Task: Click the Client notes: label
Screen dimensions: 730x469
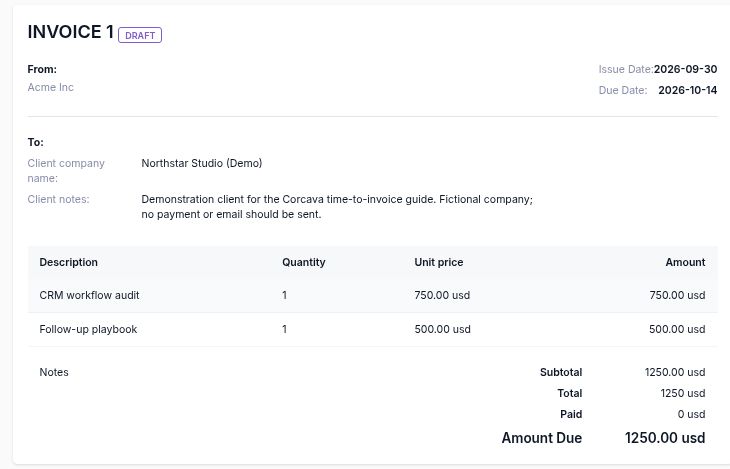Action: point(58,199)
